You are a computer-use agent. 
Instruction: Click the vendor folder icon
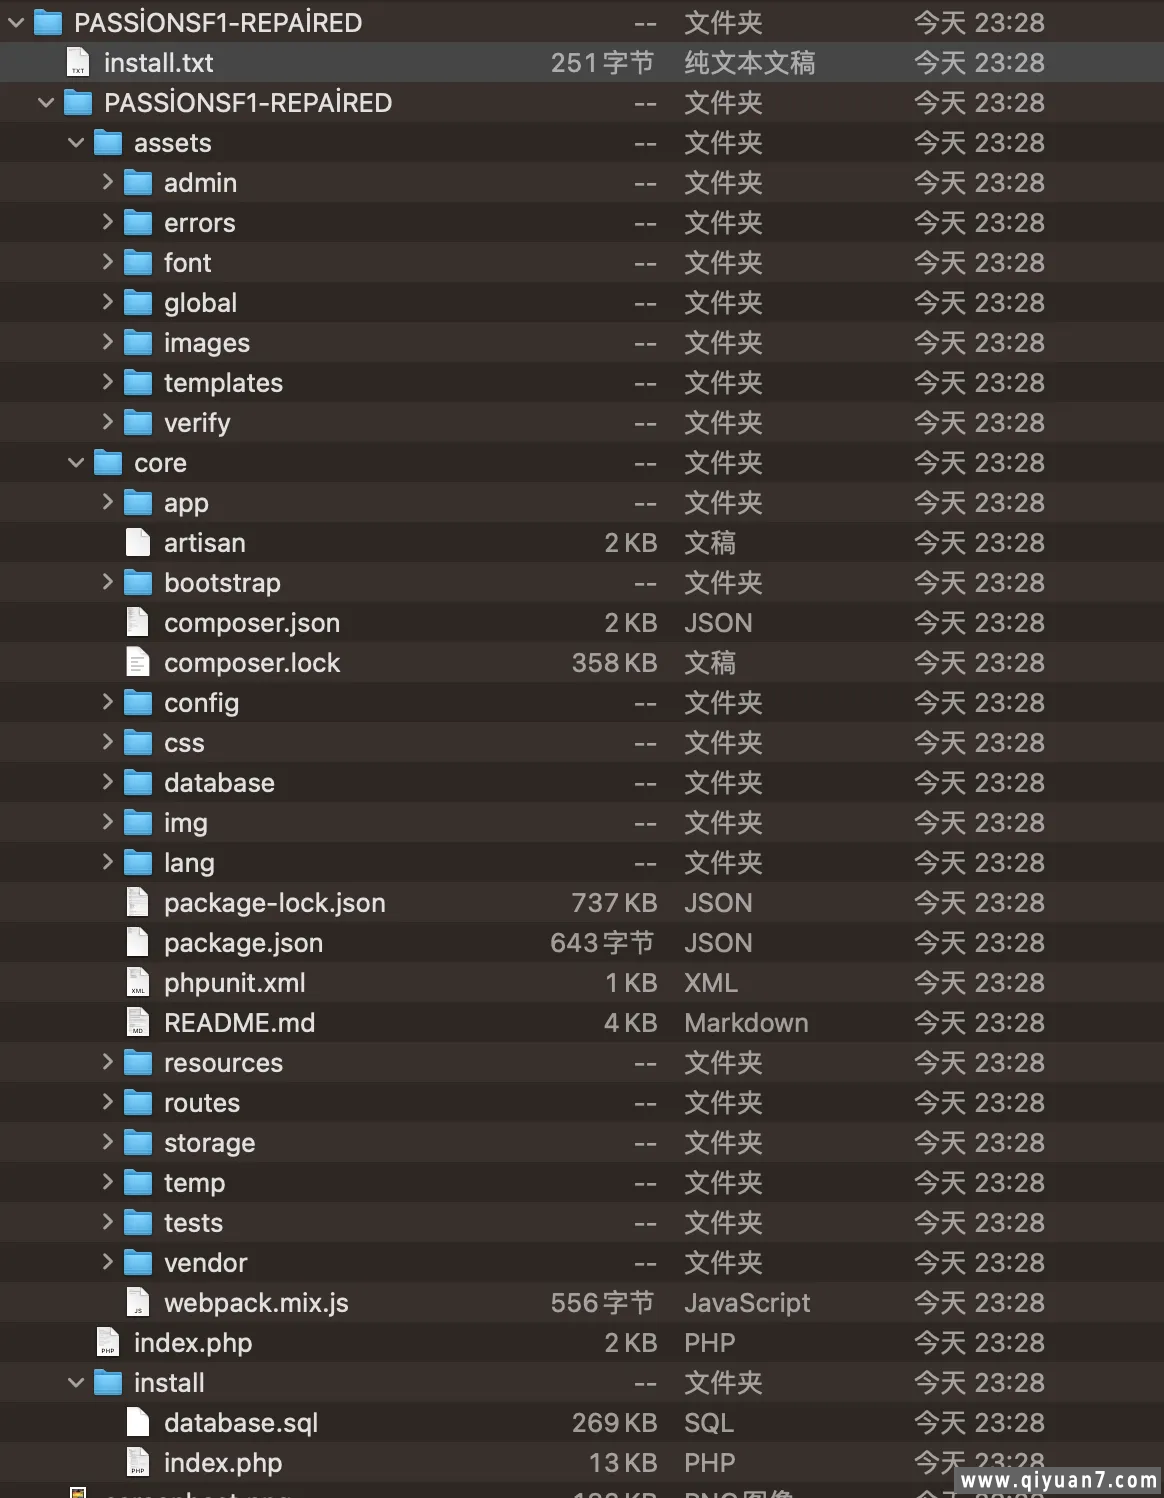point(138,1263)
